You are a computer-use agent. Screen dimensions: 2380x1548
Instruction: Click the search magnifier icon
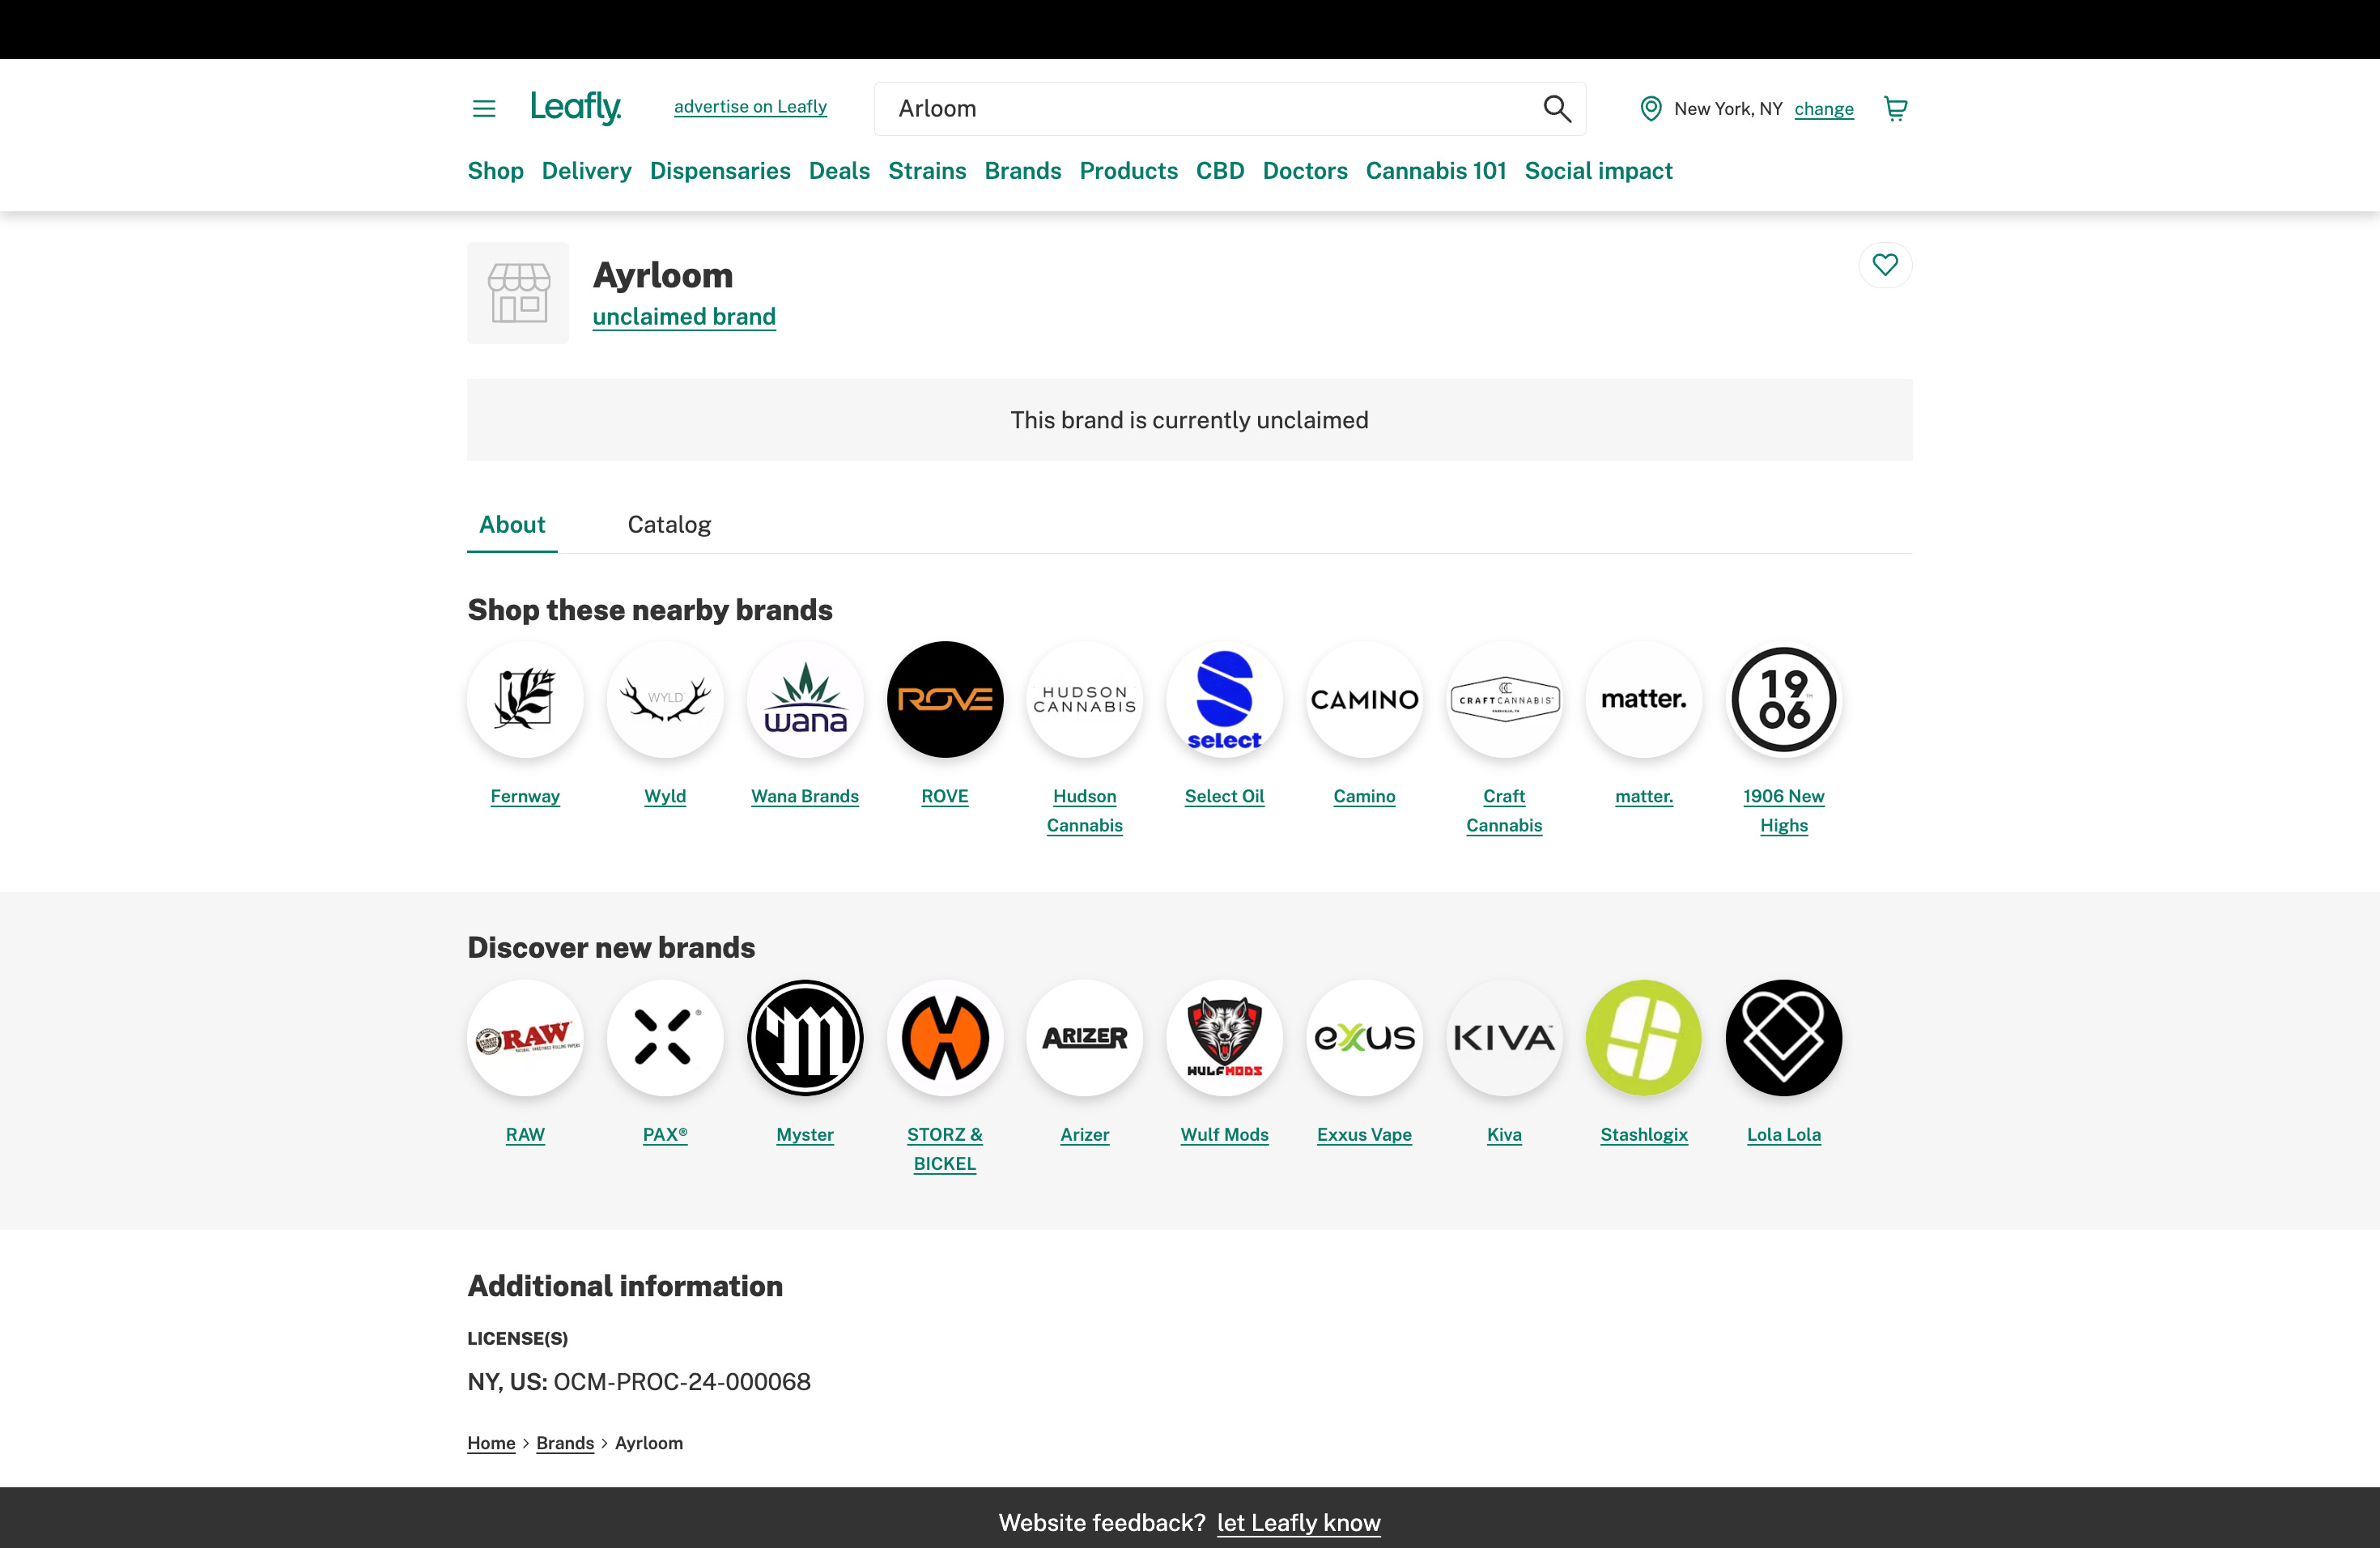(1557, 108)
